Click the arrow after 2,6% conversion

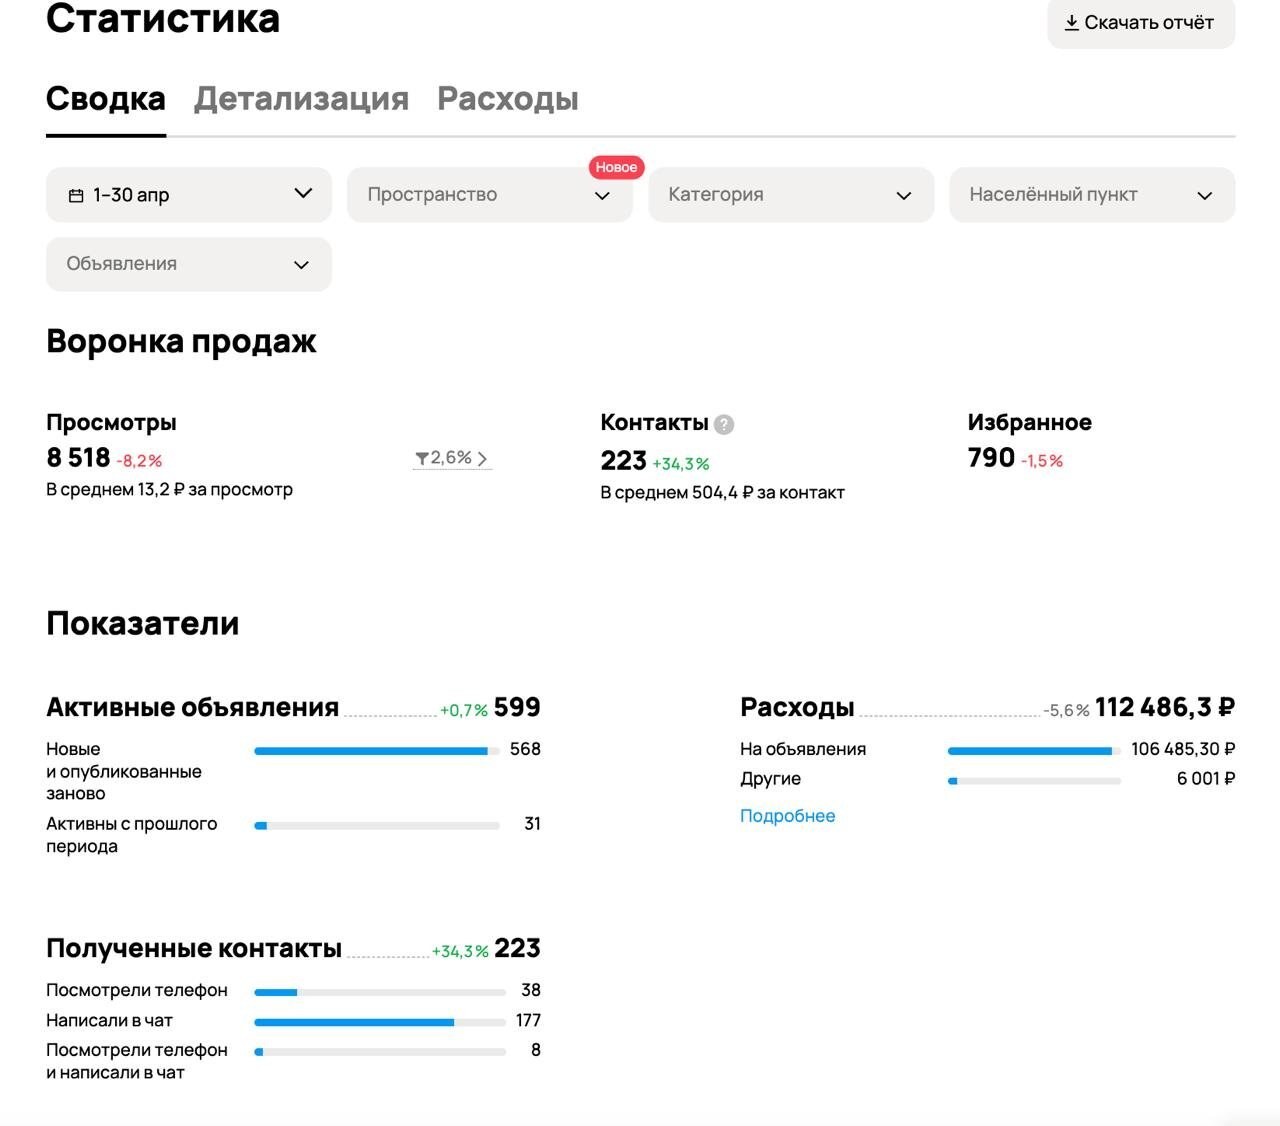(x=482, y=458)
